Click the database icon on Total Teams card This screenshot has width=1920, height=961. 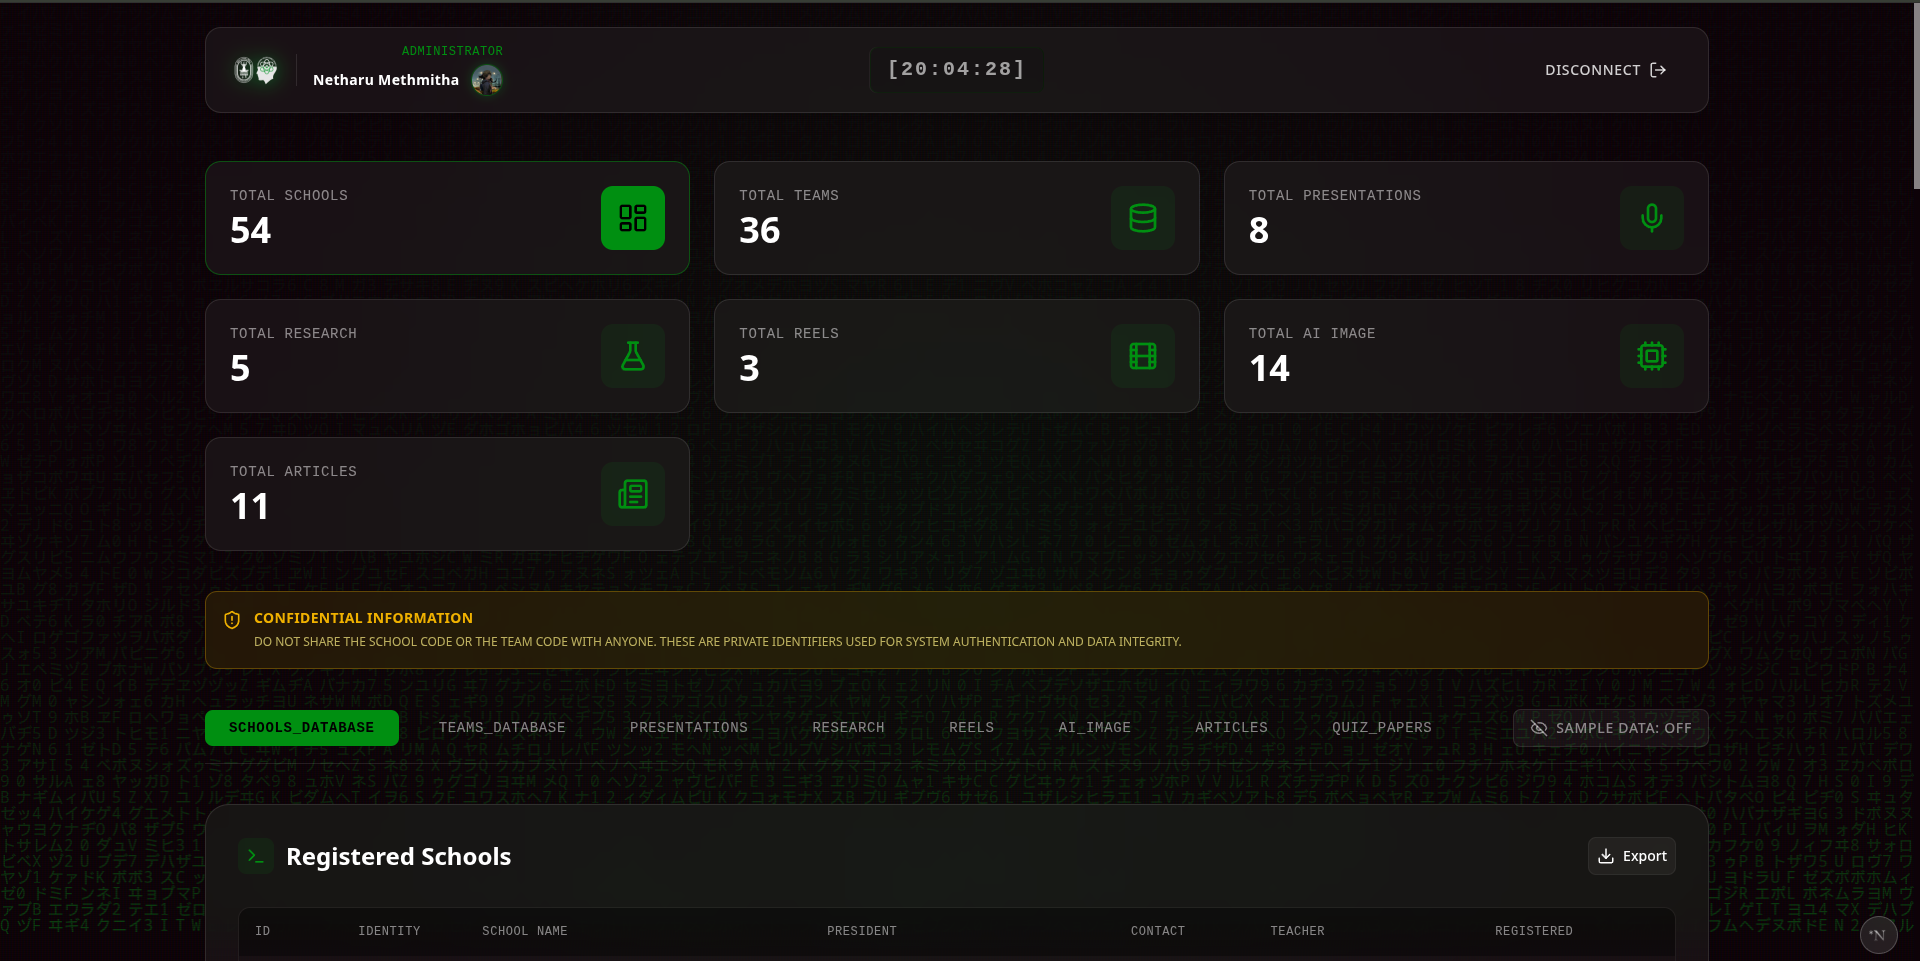coord(1142,218)
